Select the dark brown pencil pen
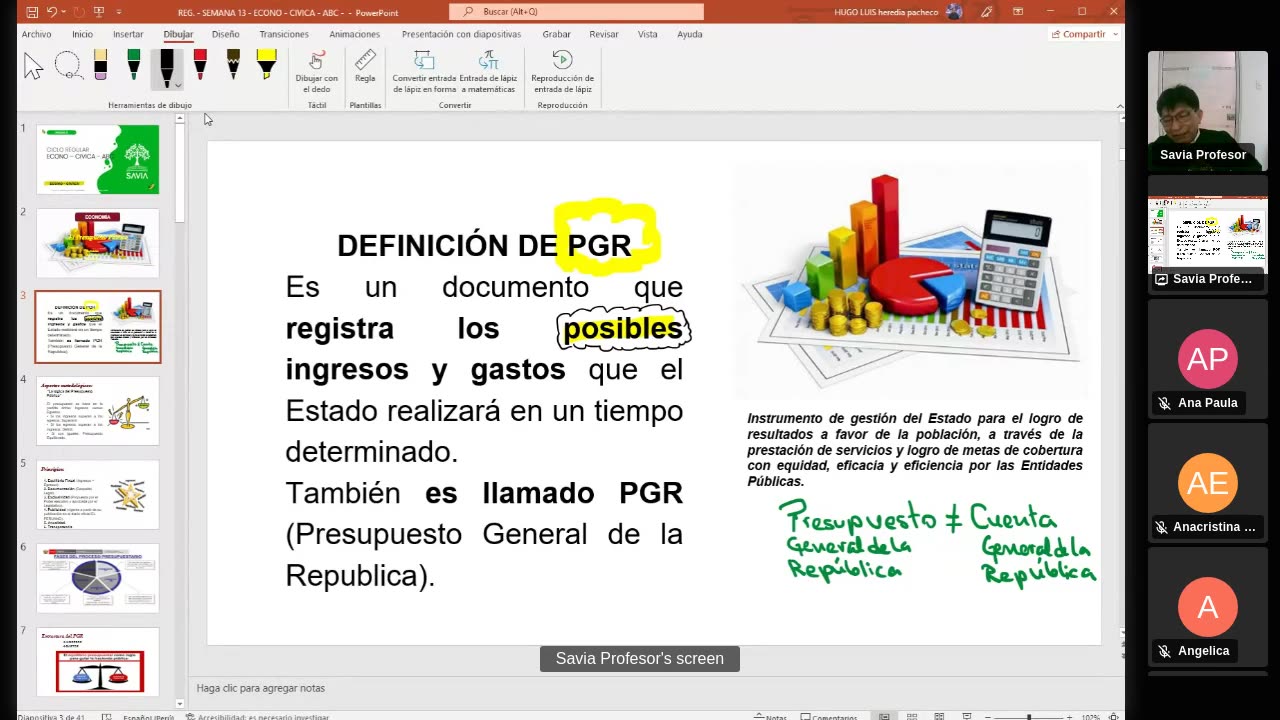Viewport: 1280px width, 720px height. pos(233,65)
